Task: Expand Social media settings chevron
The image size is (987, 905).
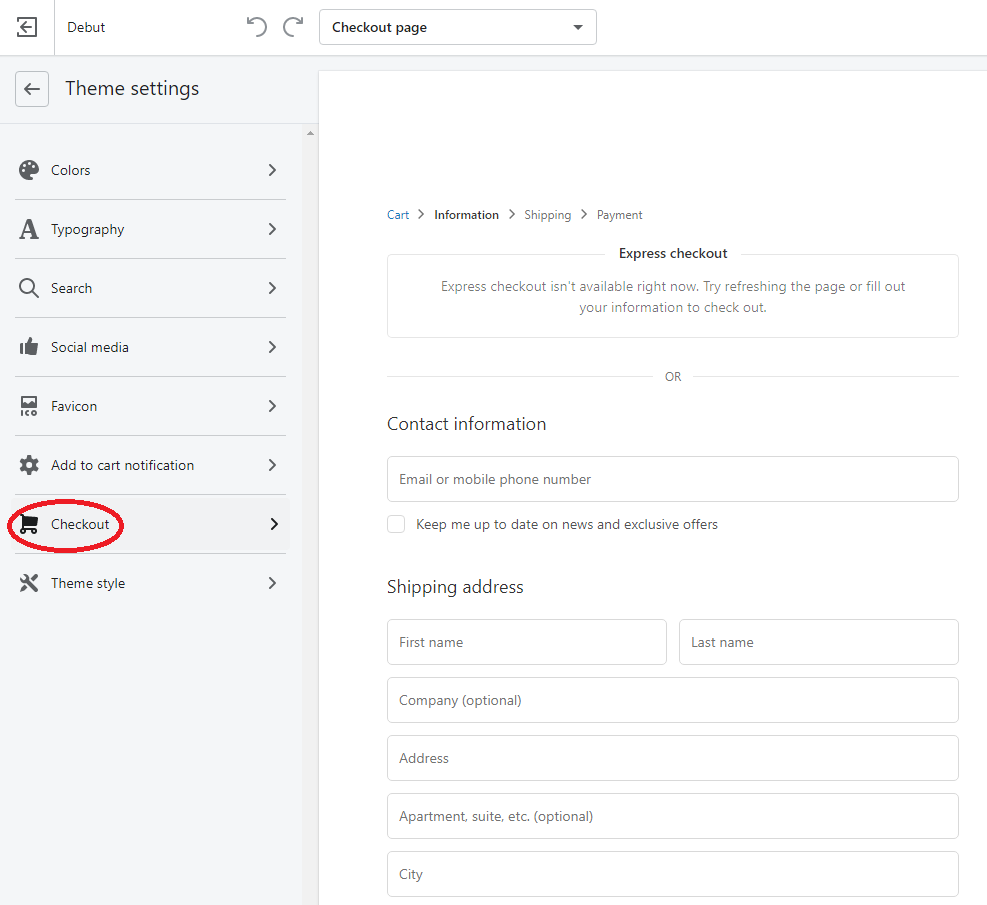Action: [272, 347]
